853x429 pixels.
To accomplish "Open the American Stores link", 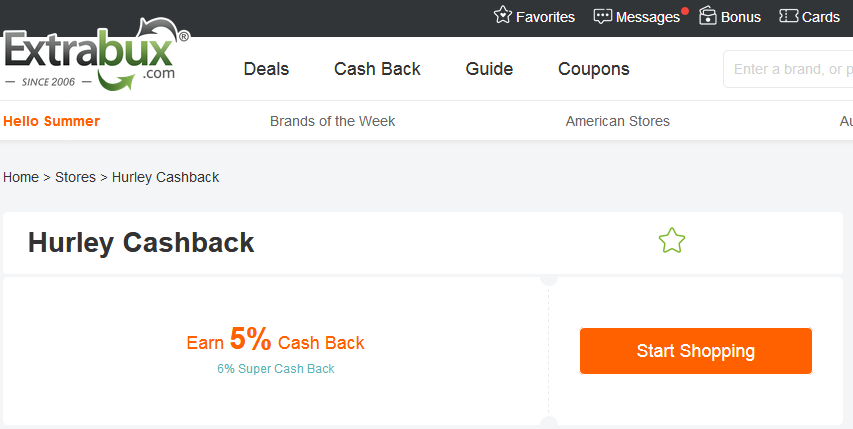I will (617, 121).
